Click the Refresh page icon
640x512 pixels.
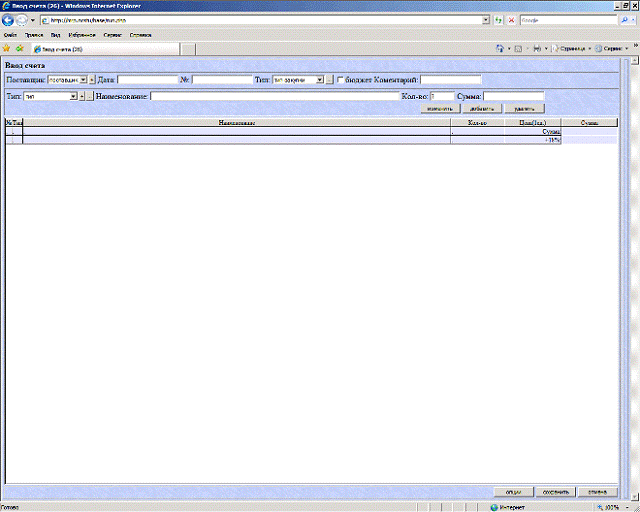point(498,20)
